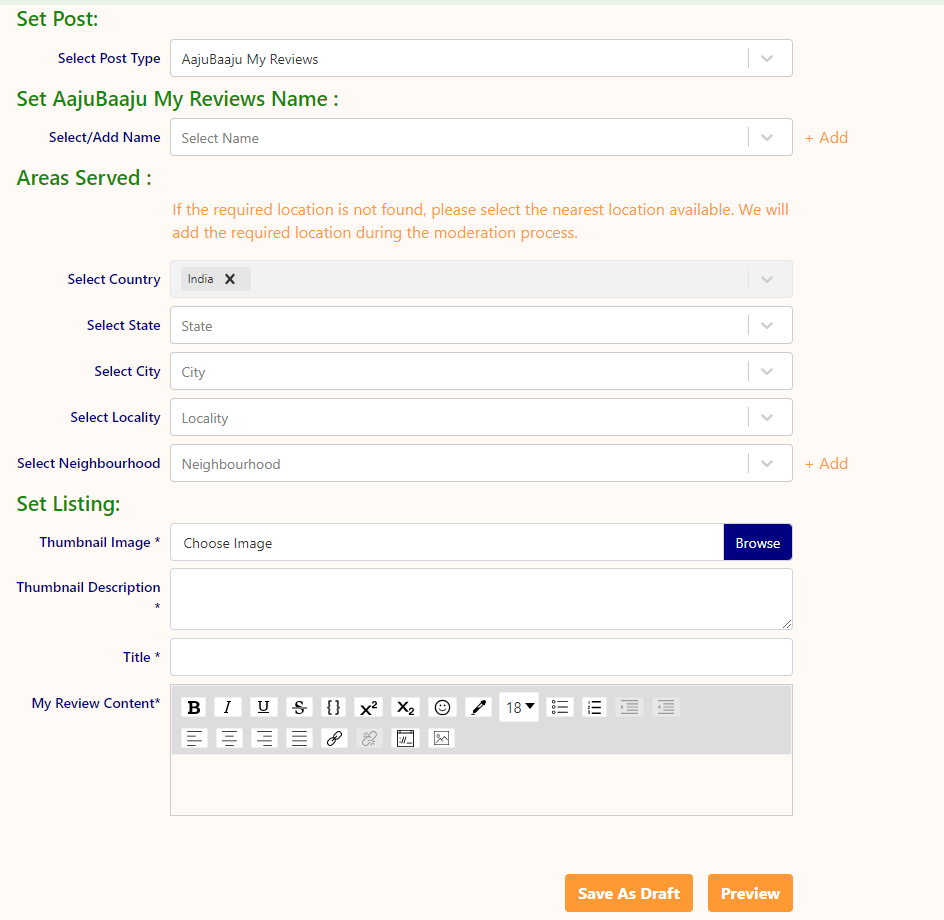
Task: Click the insert link icon
Action: point(334,738)
